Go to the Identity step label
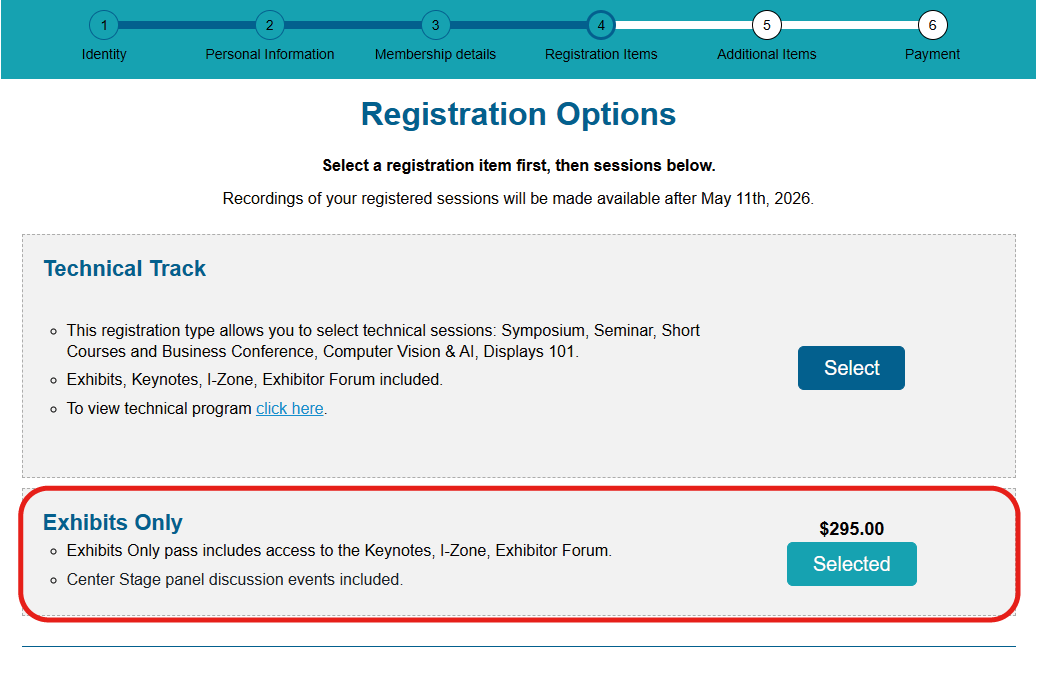Screen dimensions: 1037x675 pos(104,54)
